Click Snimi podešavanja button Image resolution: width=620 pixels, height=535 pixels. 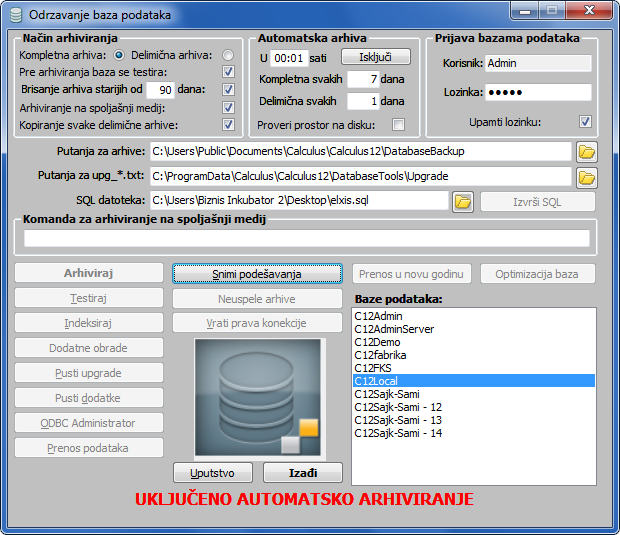[257, 274]
